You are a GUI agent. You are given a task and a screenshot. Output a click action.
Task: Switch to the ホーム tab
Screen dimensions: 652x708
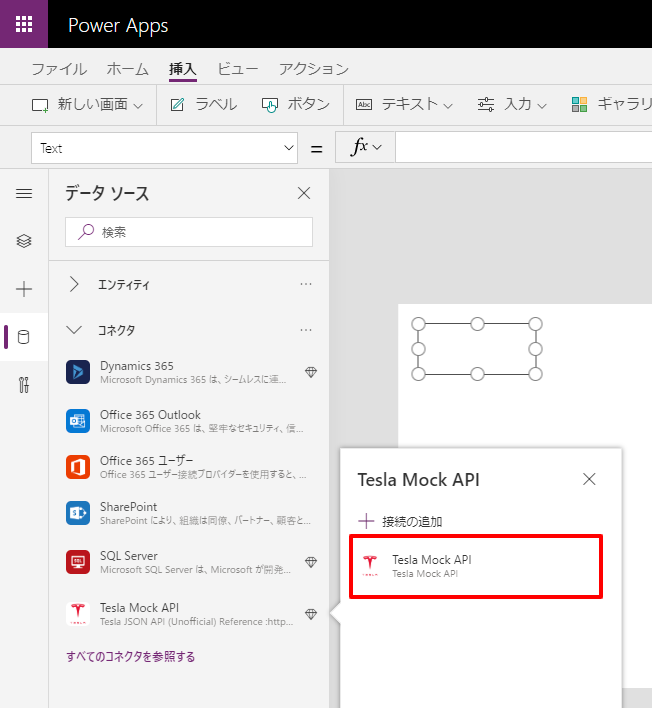coord(127,69)
